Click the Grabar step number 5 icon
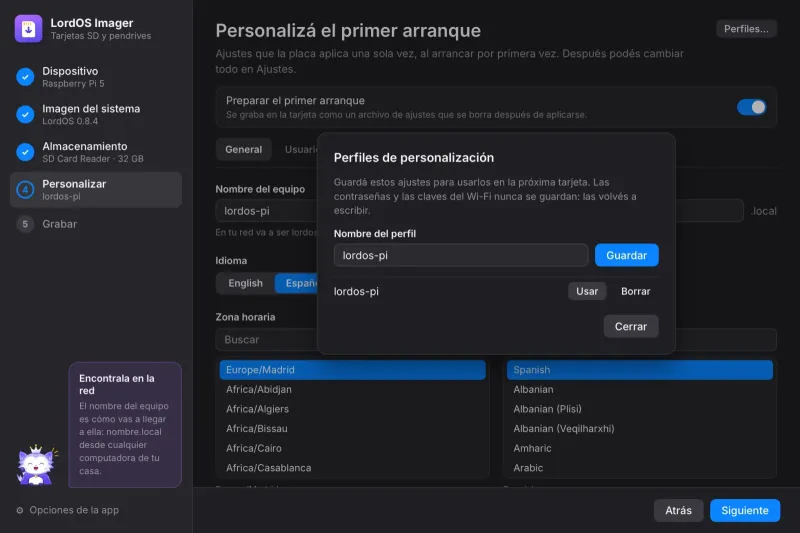Viewport: 800px width, 533px height. pos(25,224)
